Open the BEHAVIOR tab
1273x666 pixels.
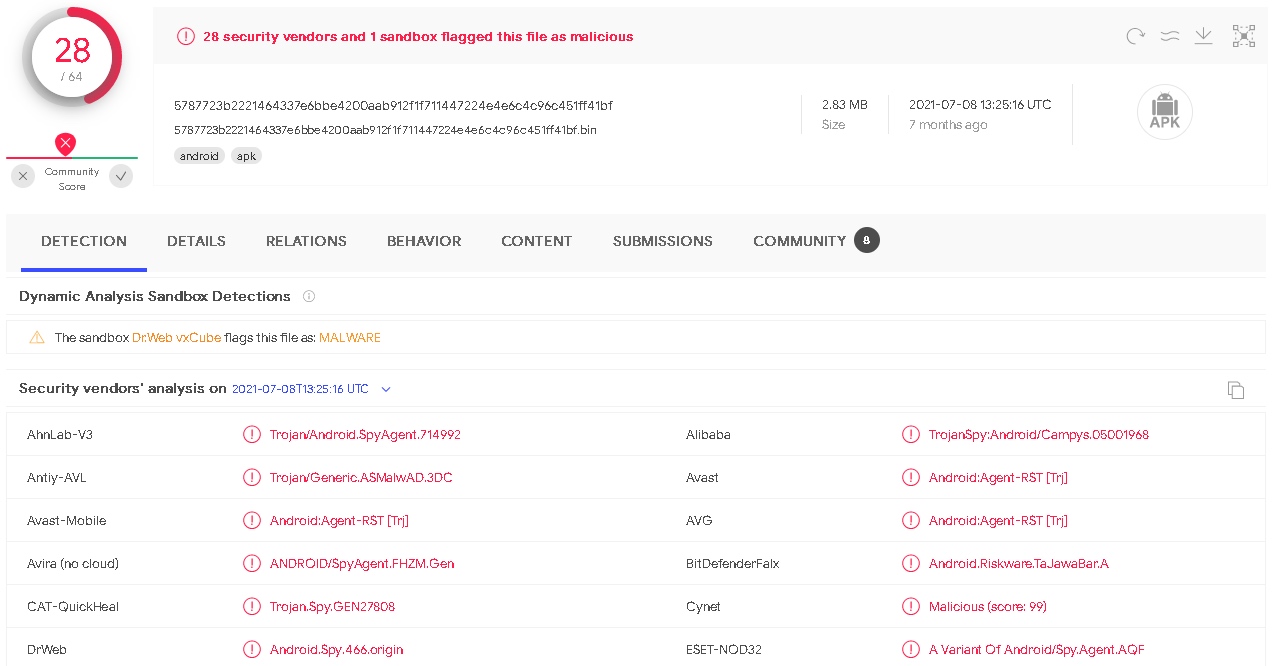424,241
